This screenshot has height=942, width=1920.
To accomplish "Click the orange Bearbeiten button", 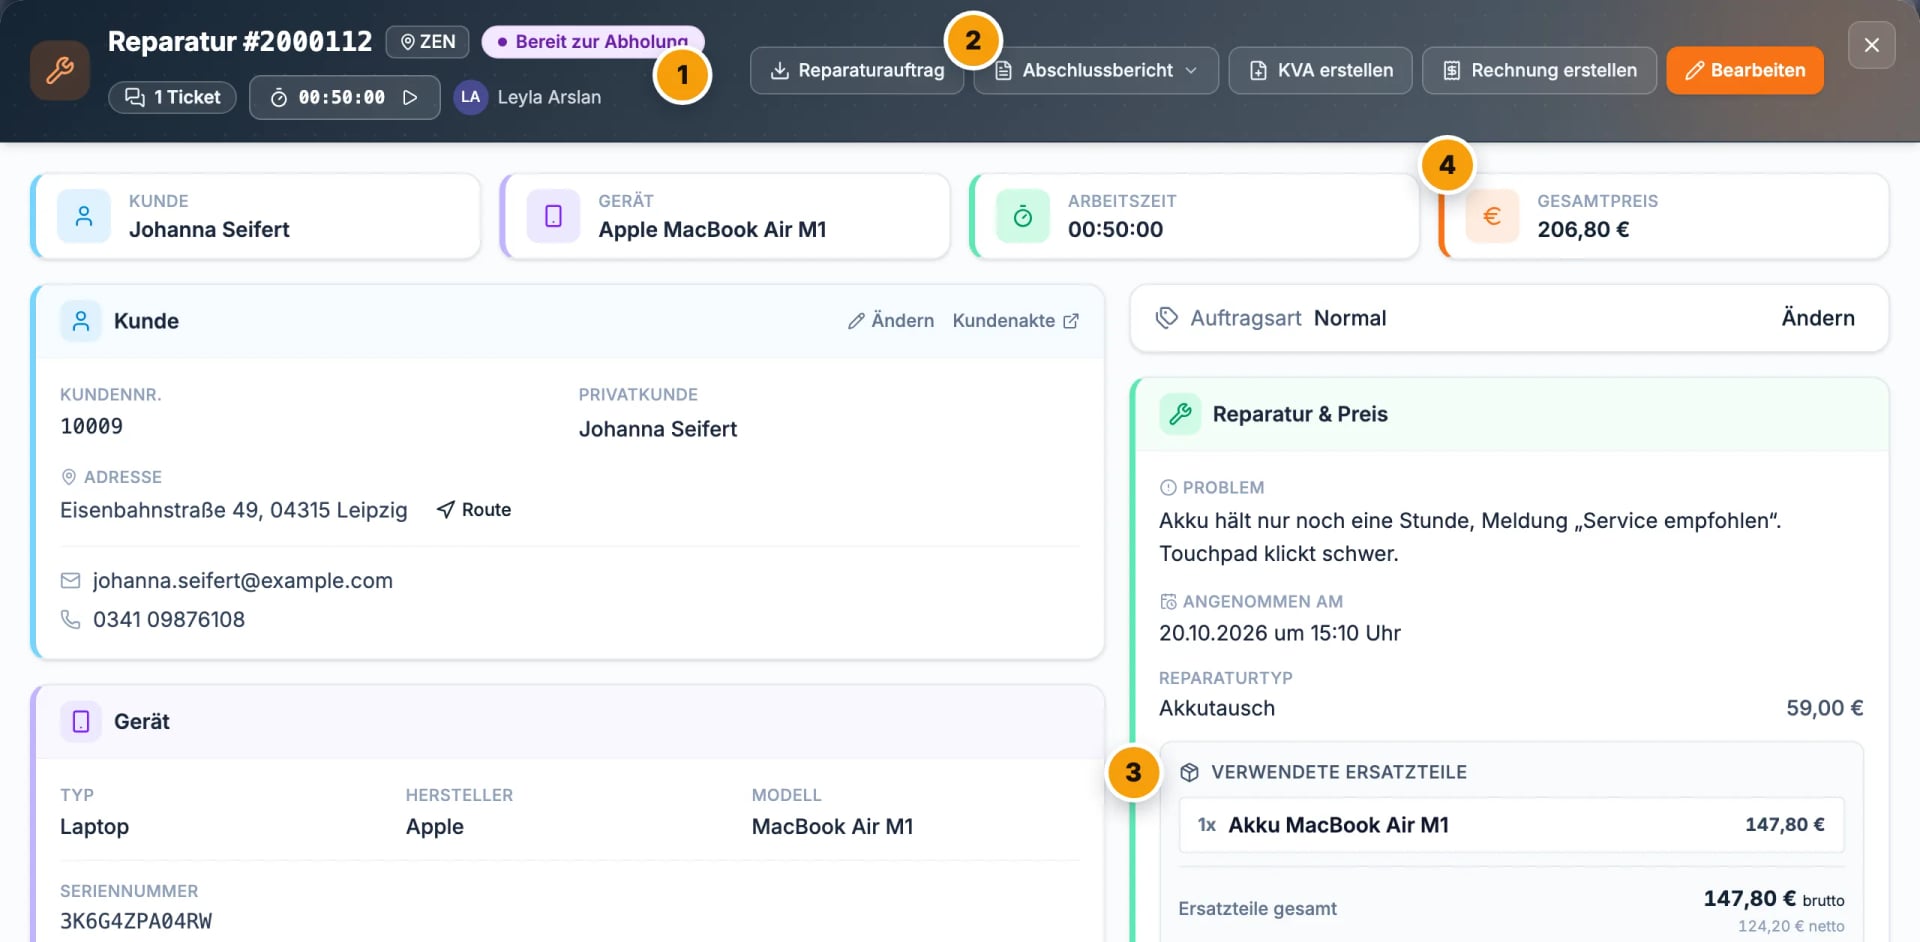I will 1745,70.
